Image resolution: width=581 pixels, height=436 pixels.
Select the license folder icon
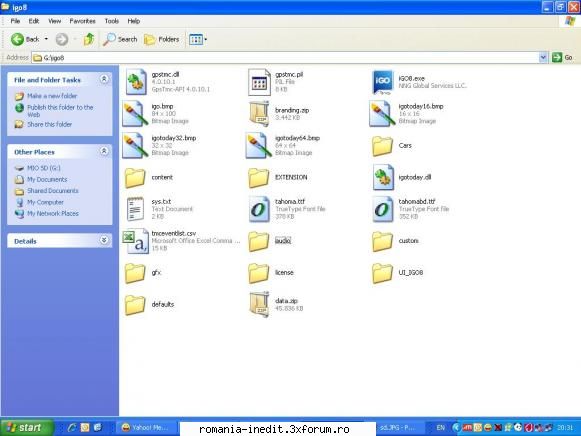tap(258, 273)
